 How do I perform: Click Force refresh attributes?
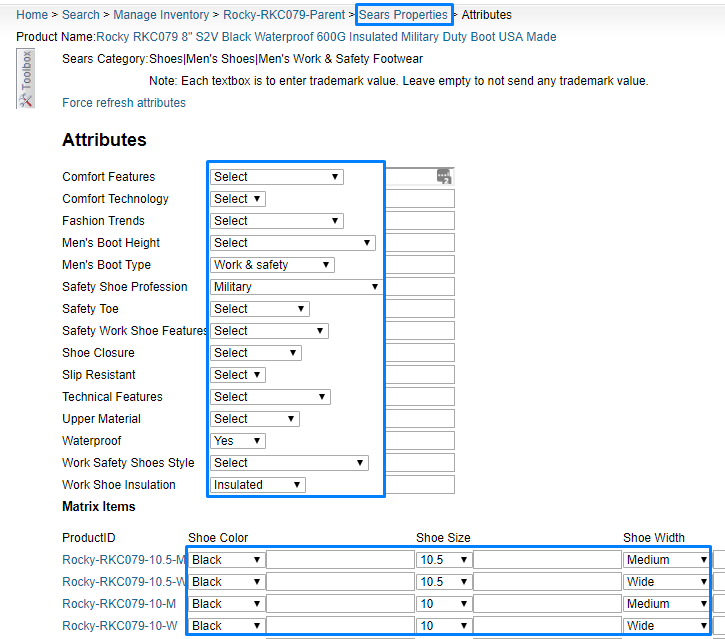point(124,103)
